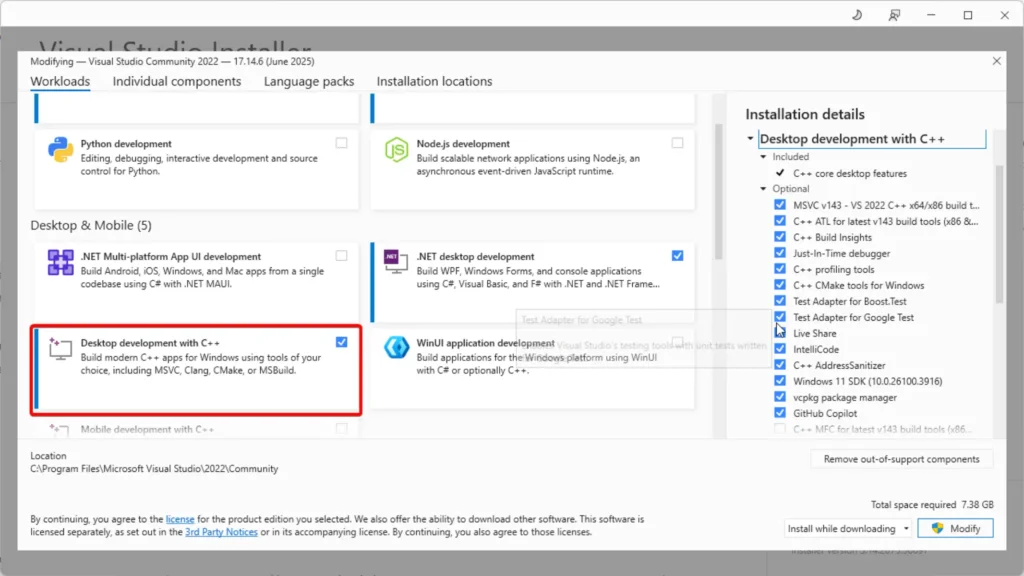1024x576 pixels.
Task: Collapse the Optional section arrow
Action: [x=763, y=189]
